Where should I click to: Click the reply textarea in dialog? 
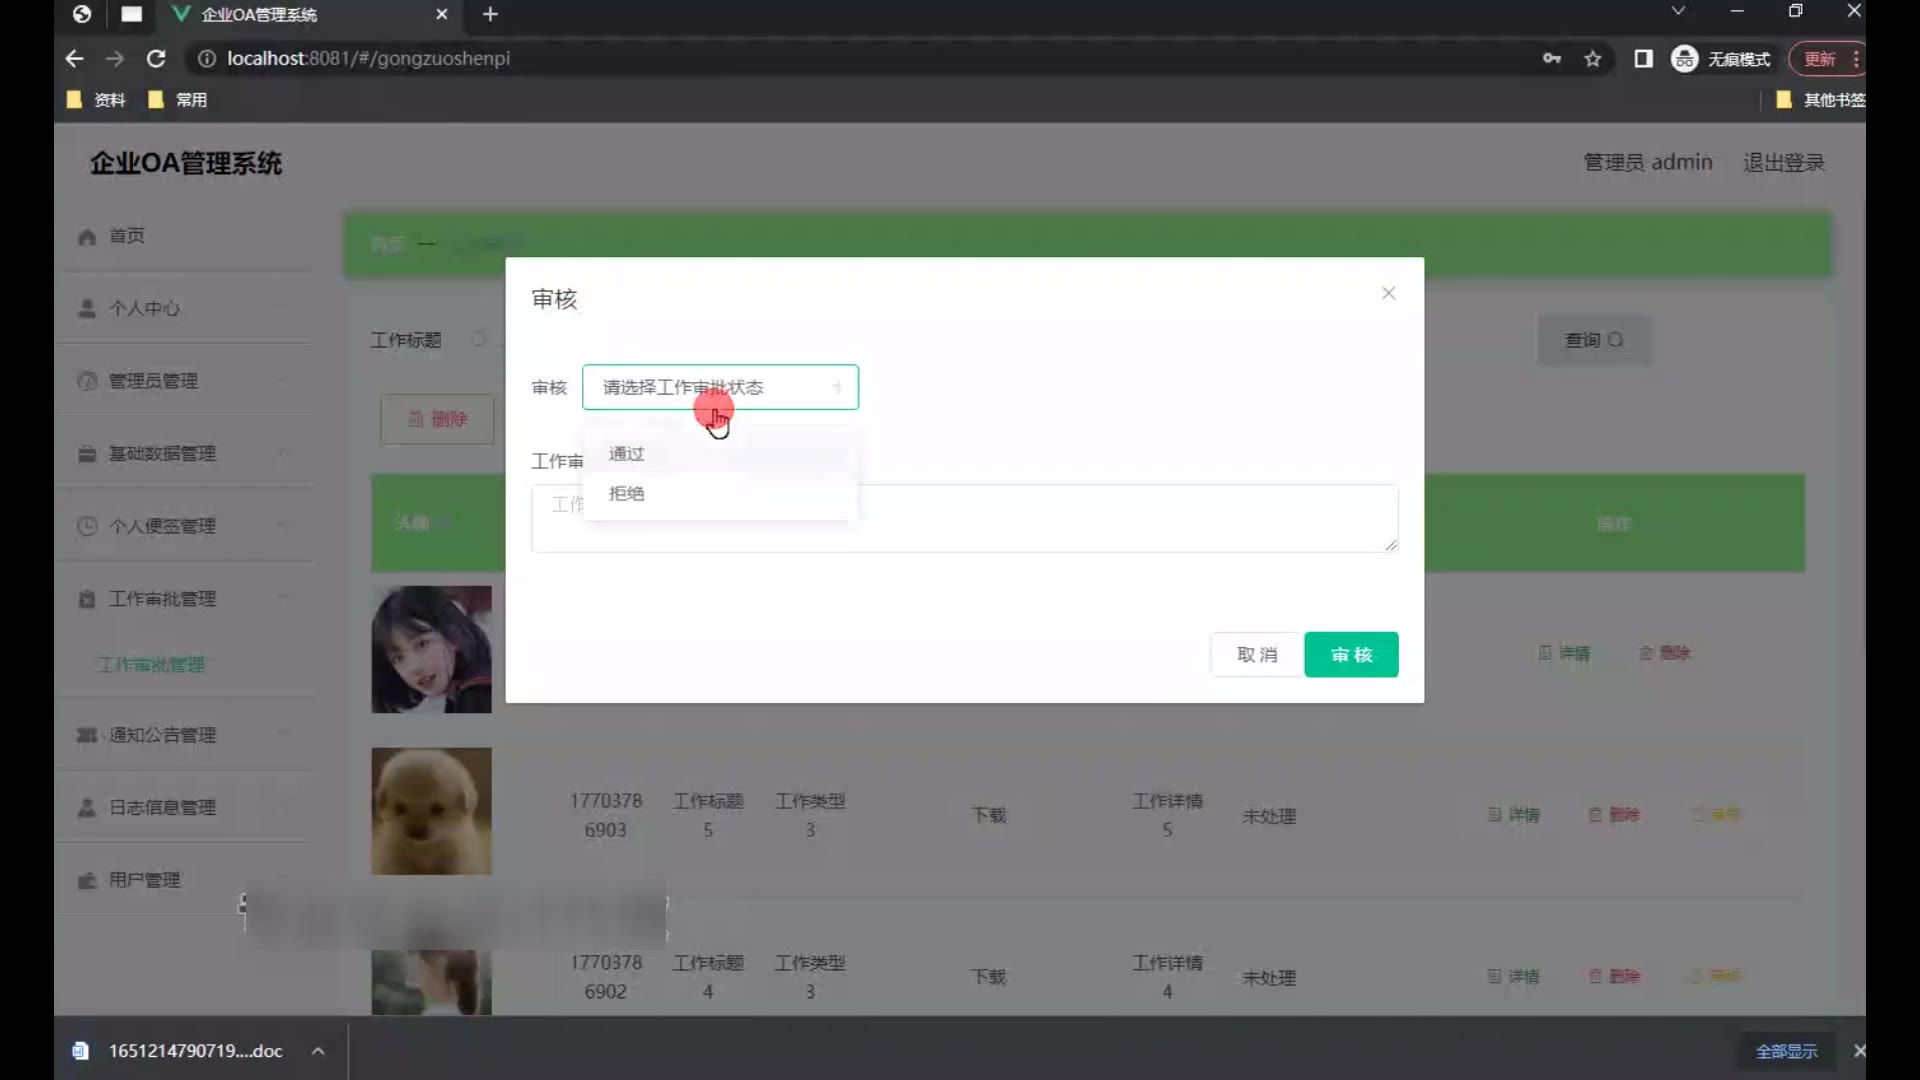(1100, 518)
